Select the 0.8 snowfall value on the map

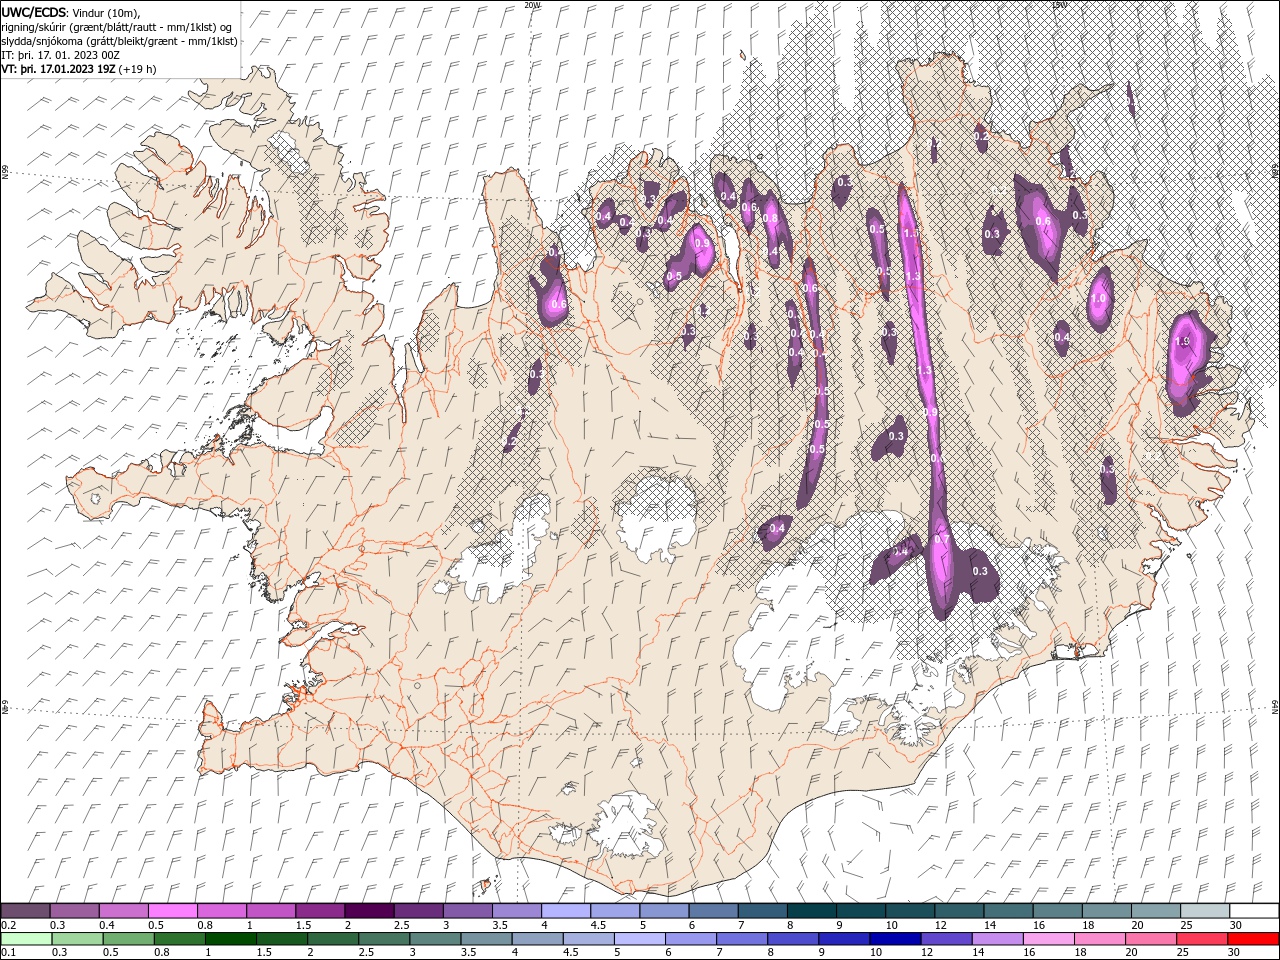click(770, 218)
